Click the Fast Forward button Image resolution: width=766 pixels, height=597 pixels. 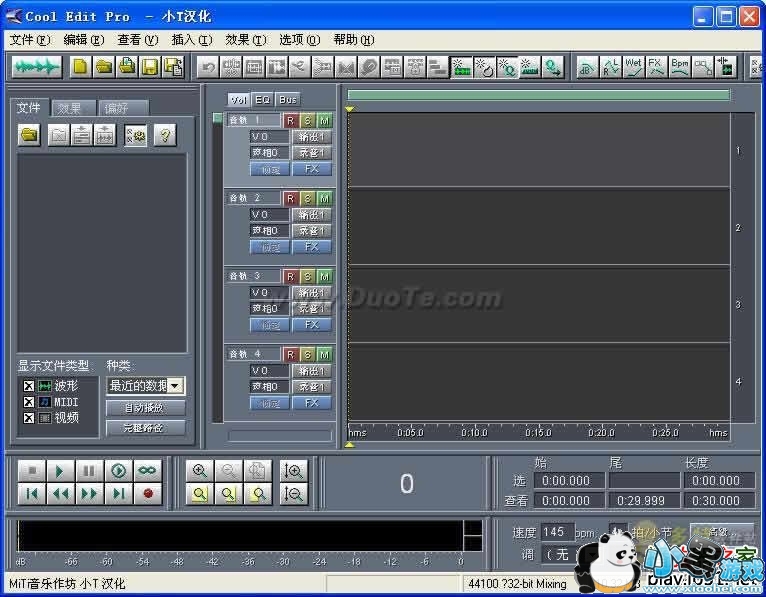point(89,494)
